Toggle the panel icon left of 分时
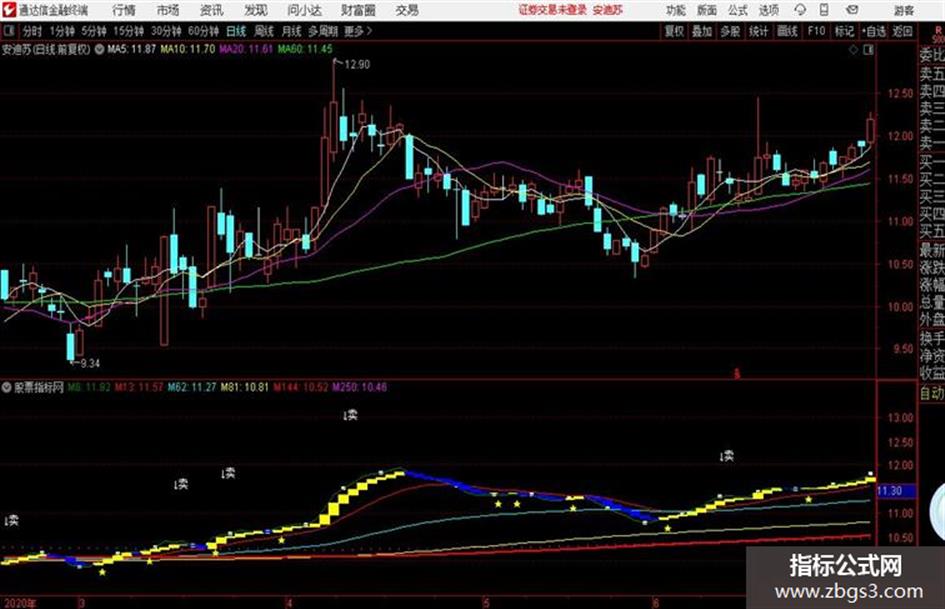945x609 pixels. [x=9, y=31]
